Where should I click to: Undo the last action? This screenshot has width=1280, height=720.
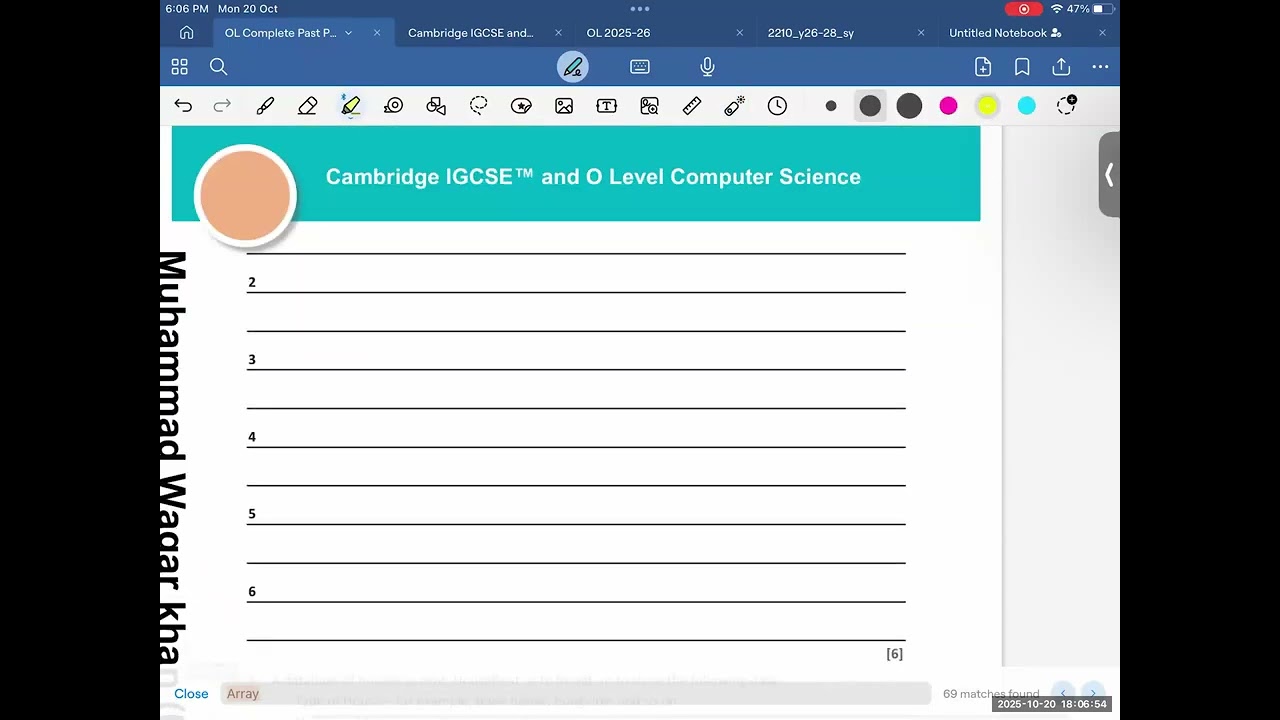[183, 106]
